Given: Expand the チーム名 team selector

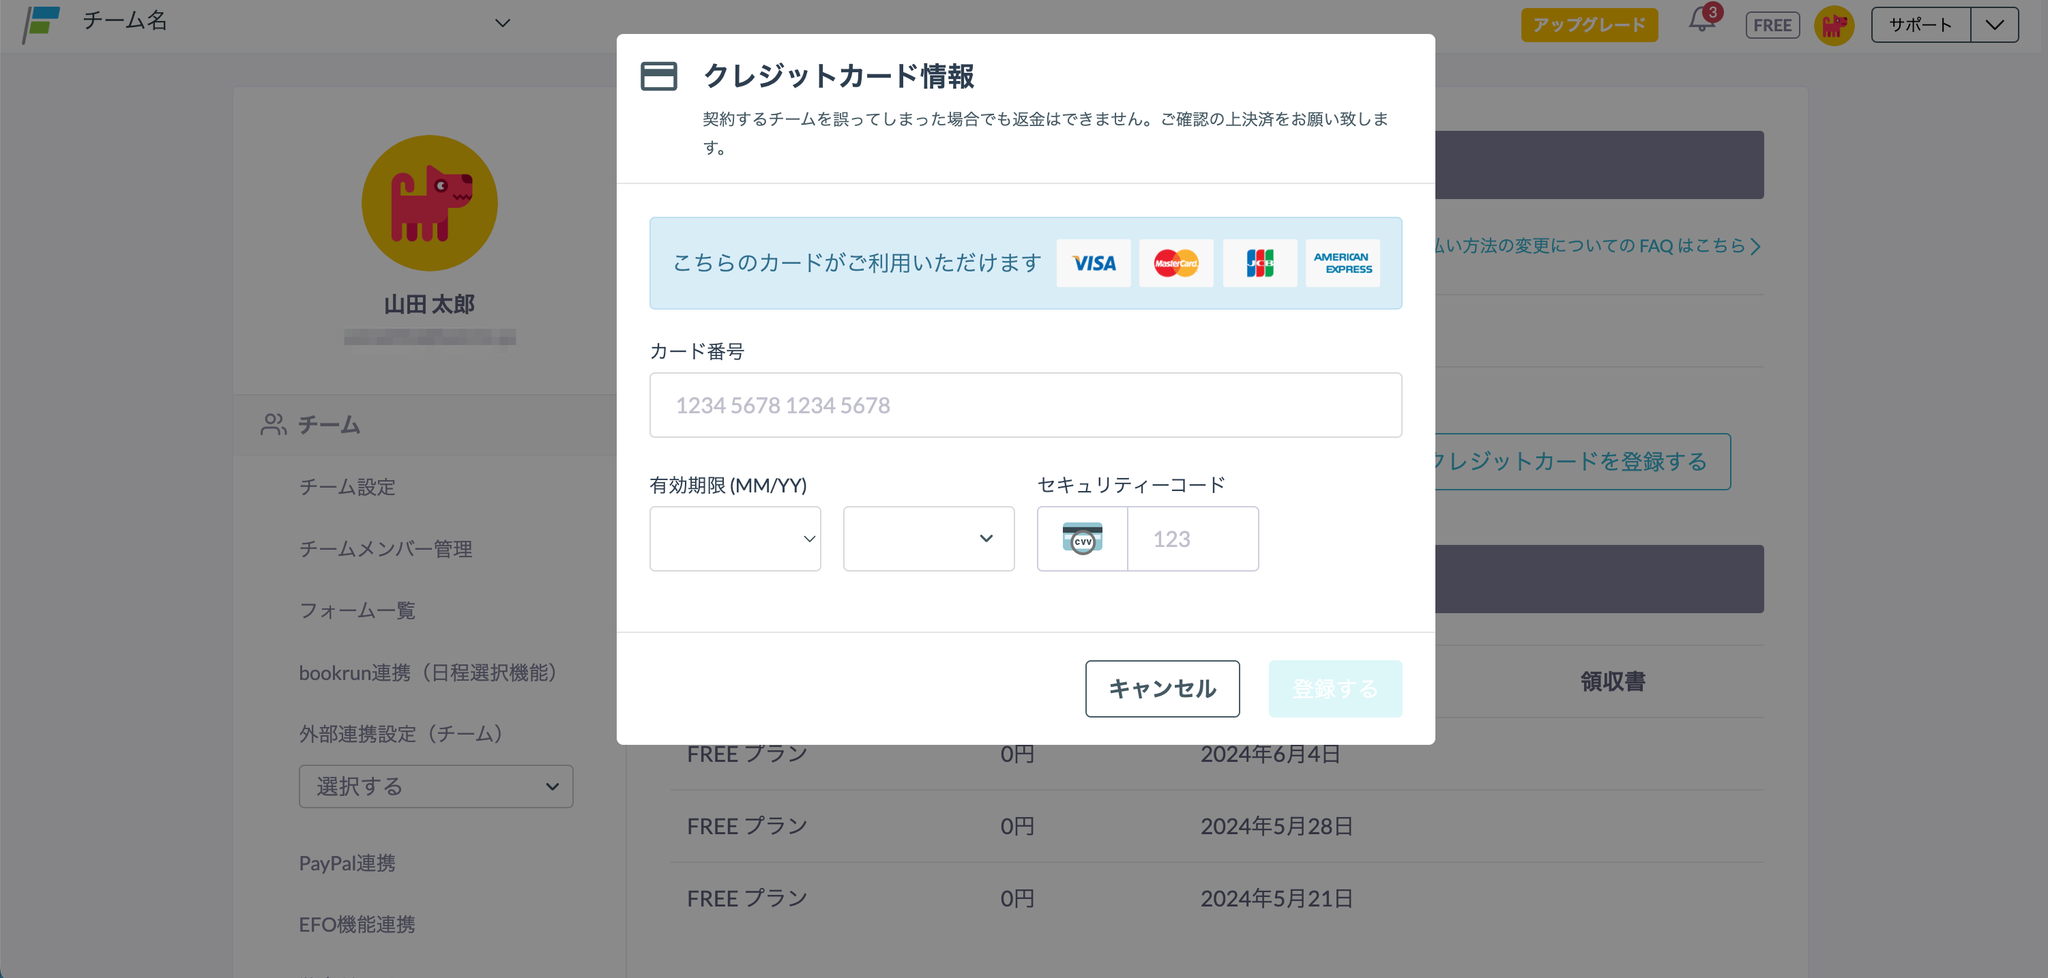Looking at the screenshot, I should [502, 23].
